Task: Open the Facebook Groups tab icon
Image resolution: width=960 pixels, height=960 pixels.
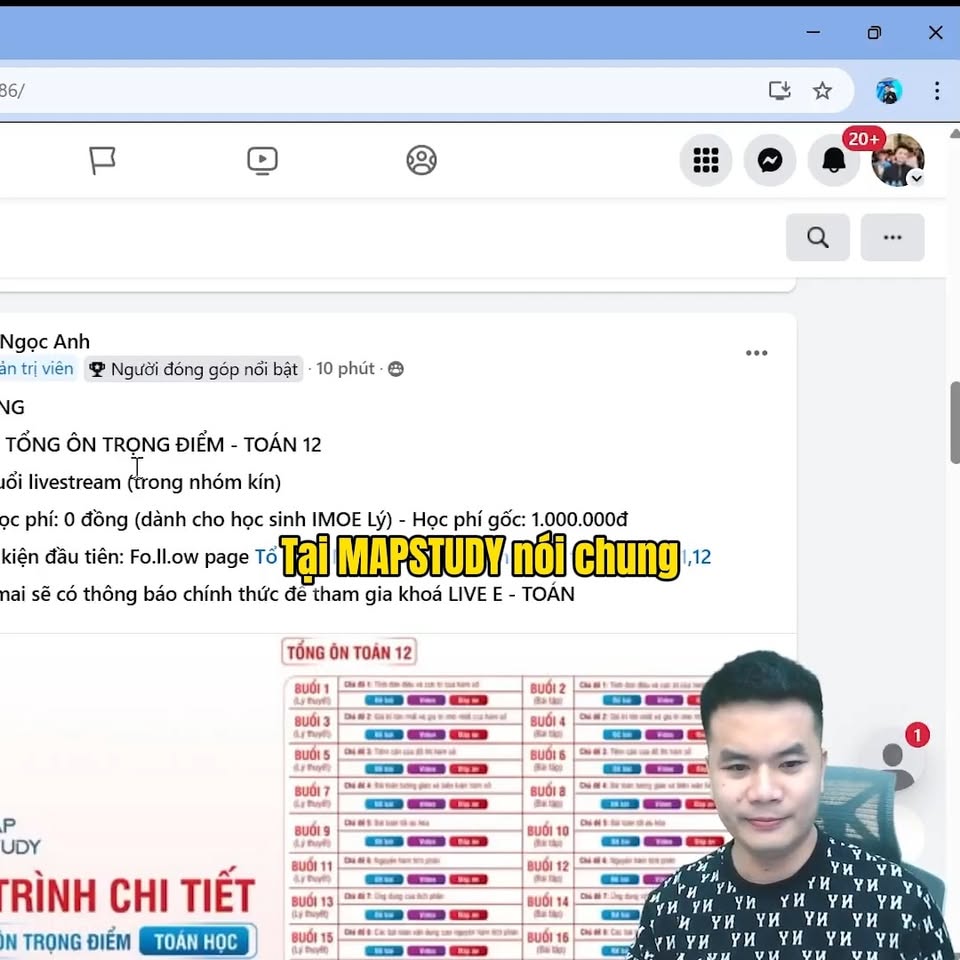Action: tap(422, 160)
